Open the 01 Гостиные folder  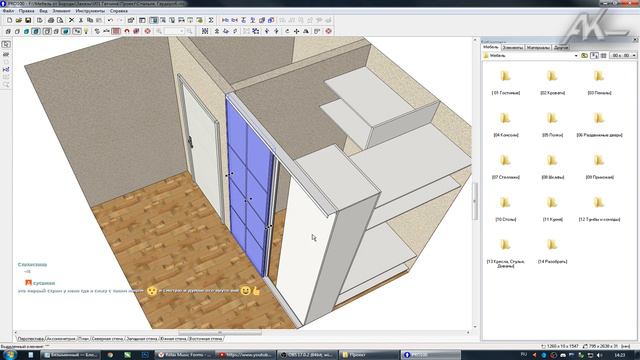(506, 82)
